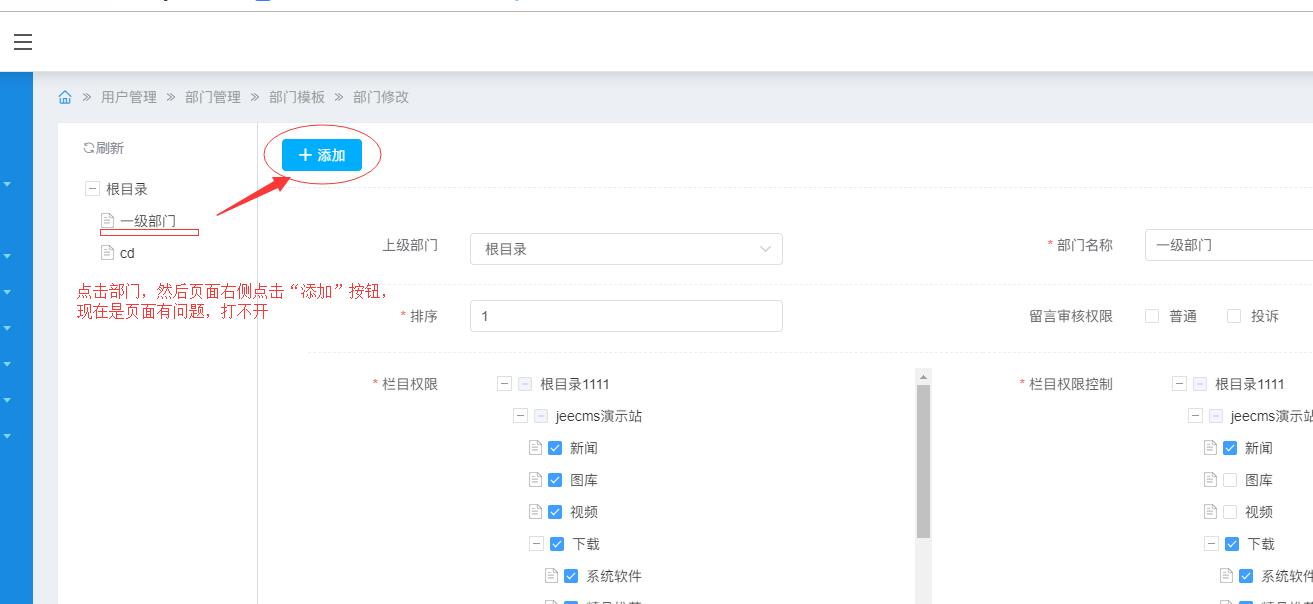Image resolution: width=1313 pixels, height=604 pixels.
Task: Toggle the 投诉 message review checkbox
Action: tap(1234, 316)
